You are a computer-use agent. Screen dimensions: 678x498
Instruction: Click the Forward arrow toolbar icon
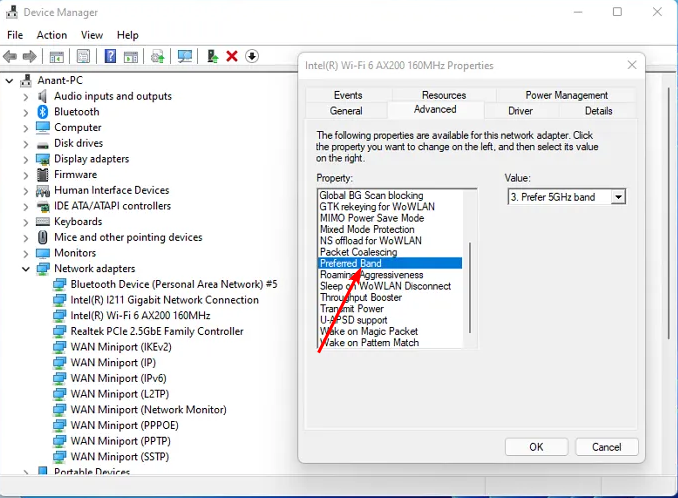[29, 56]
